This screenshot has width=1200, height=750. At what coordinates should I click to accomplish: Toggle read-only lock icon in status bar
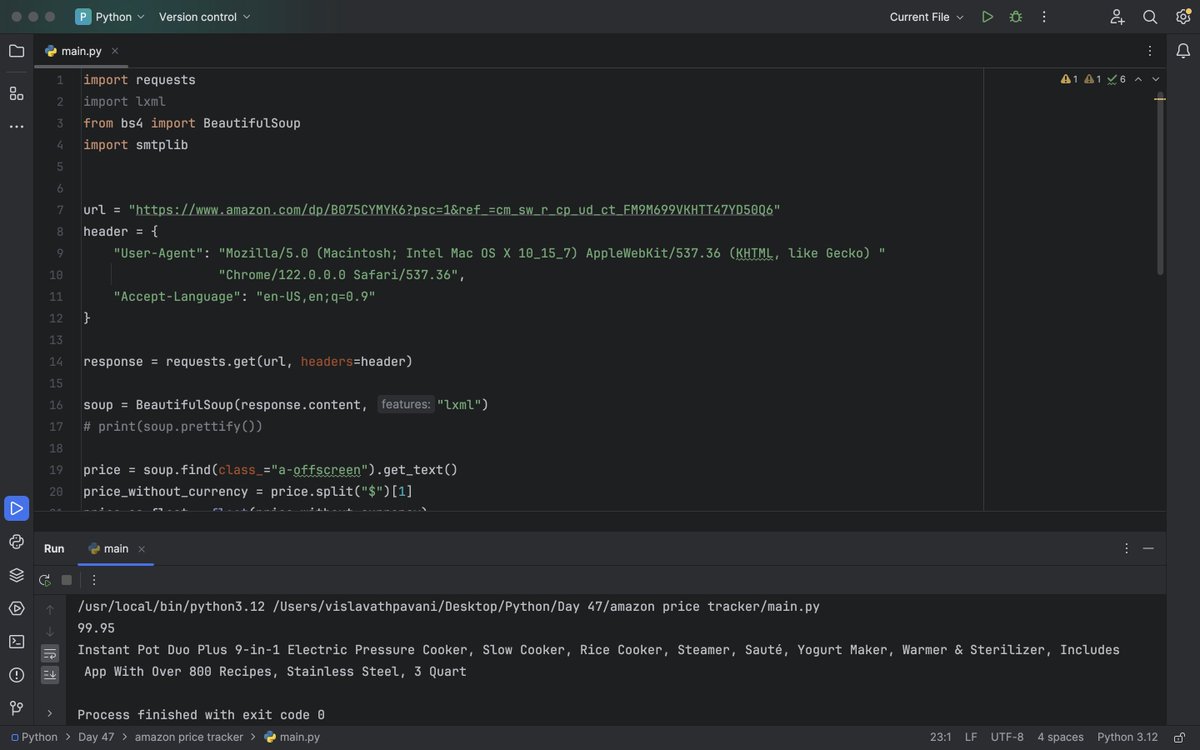click(1180, 737)
